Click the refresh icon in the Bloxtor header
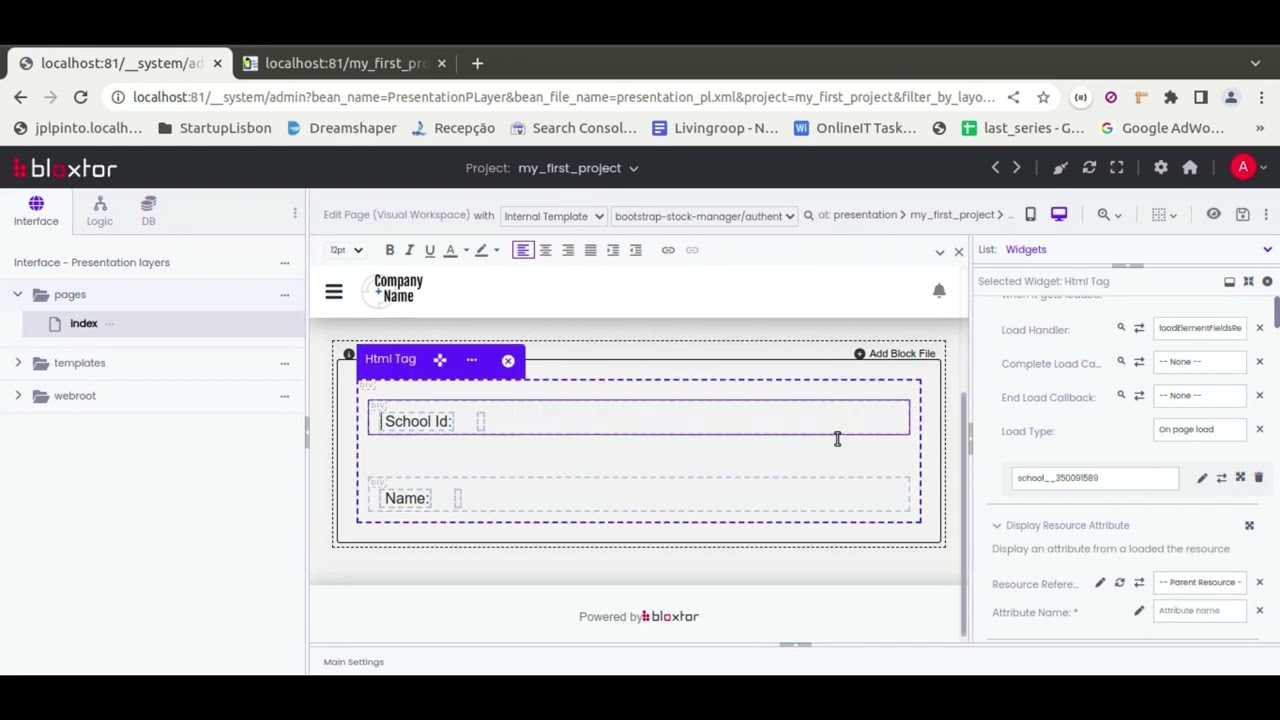 (1089, 168)
